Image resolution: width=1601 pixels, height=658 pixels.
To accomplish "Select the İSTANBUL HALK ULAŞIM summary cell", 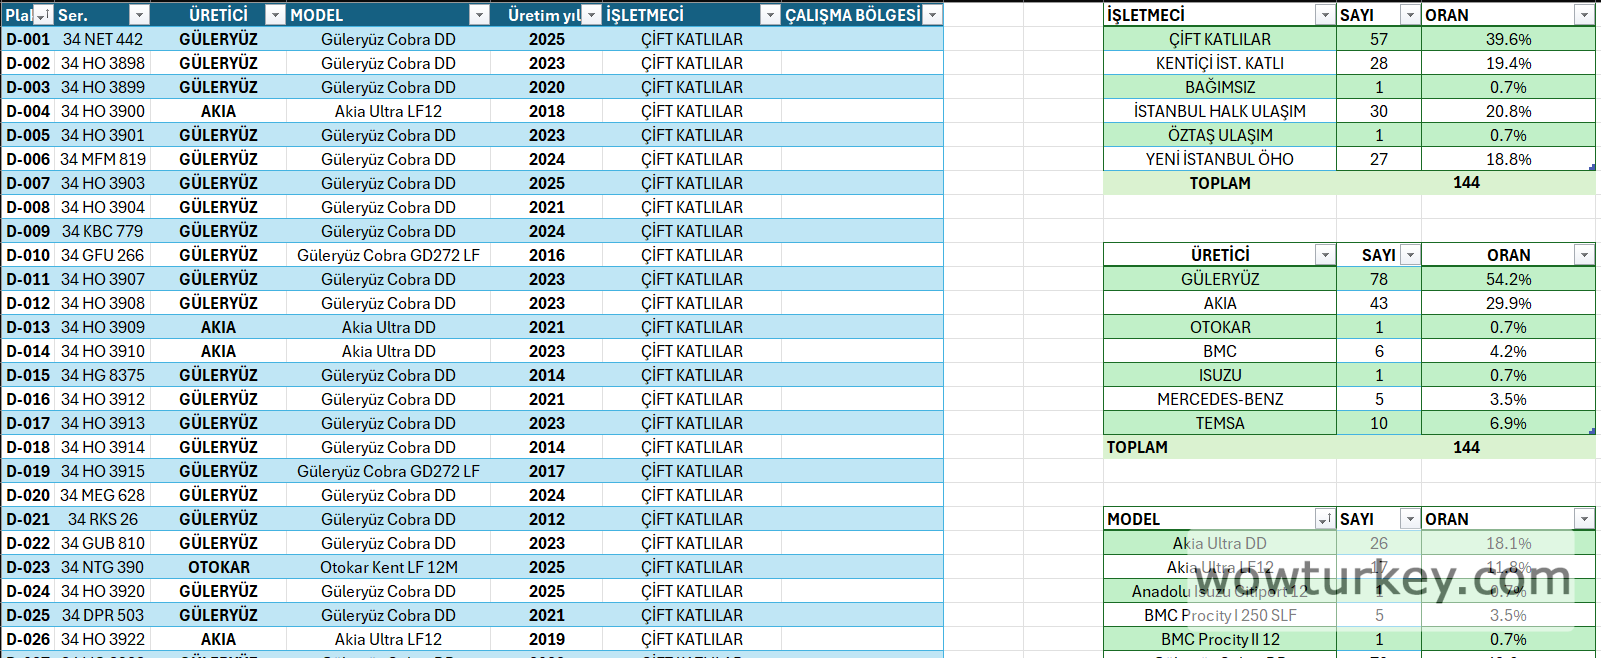I will click(x=1219, y=111).
